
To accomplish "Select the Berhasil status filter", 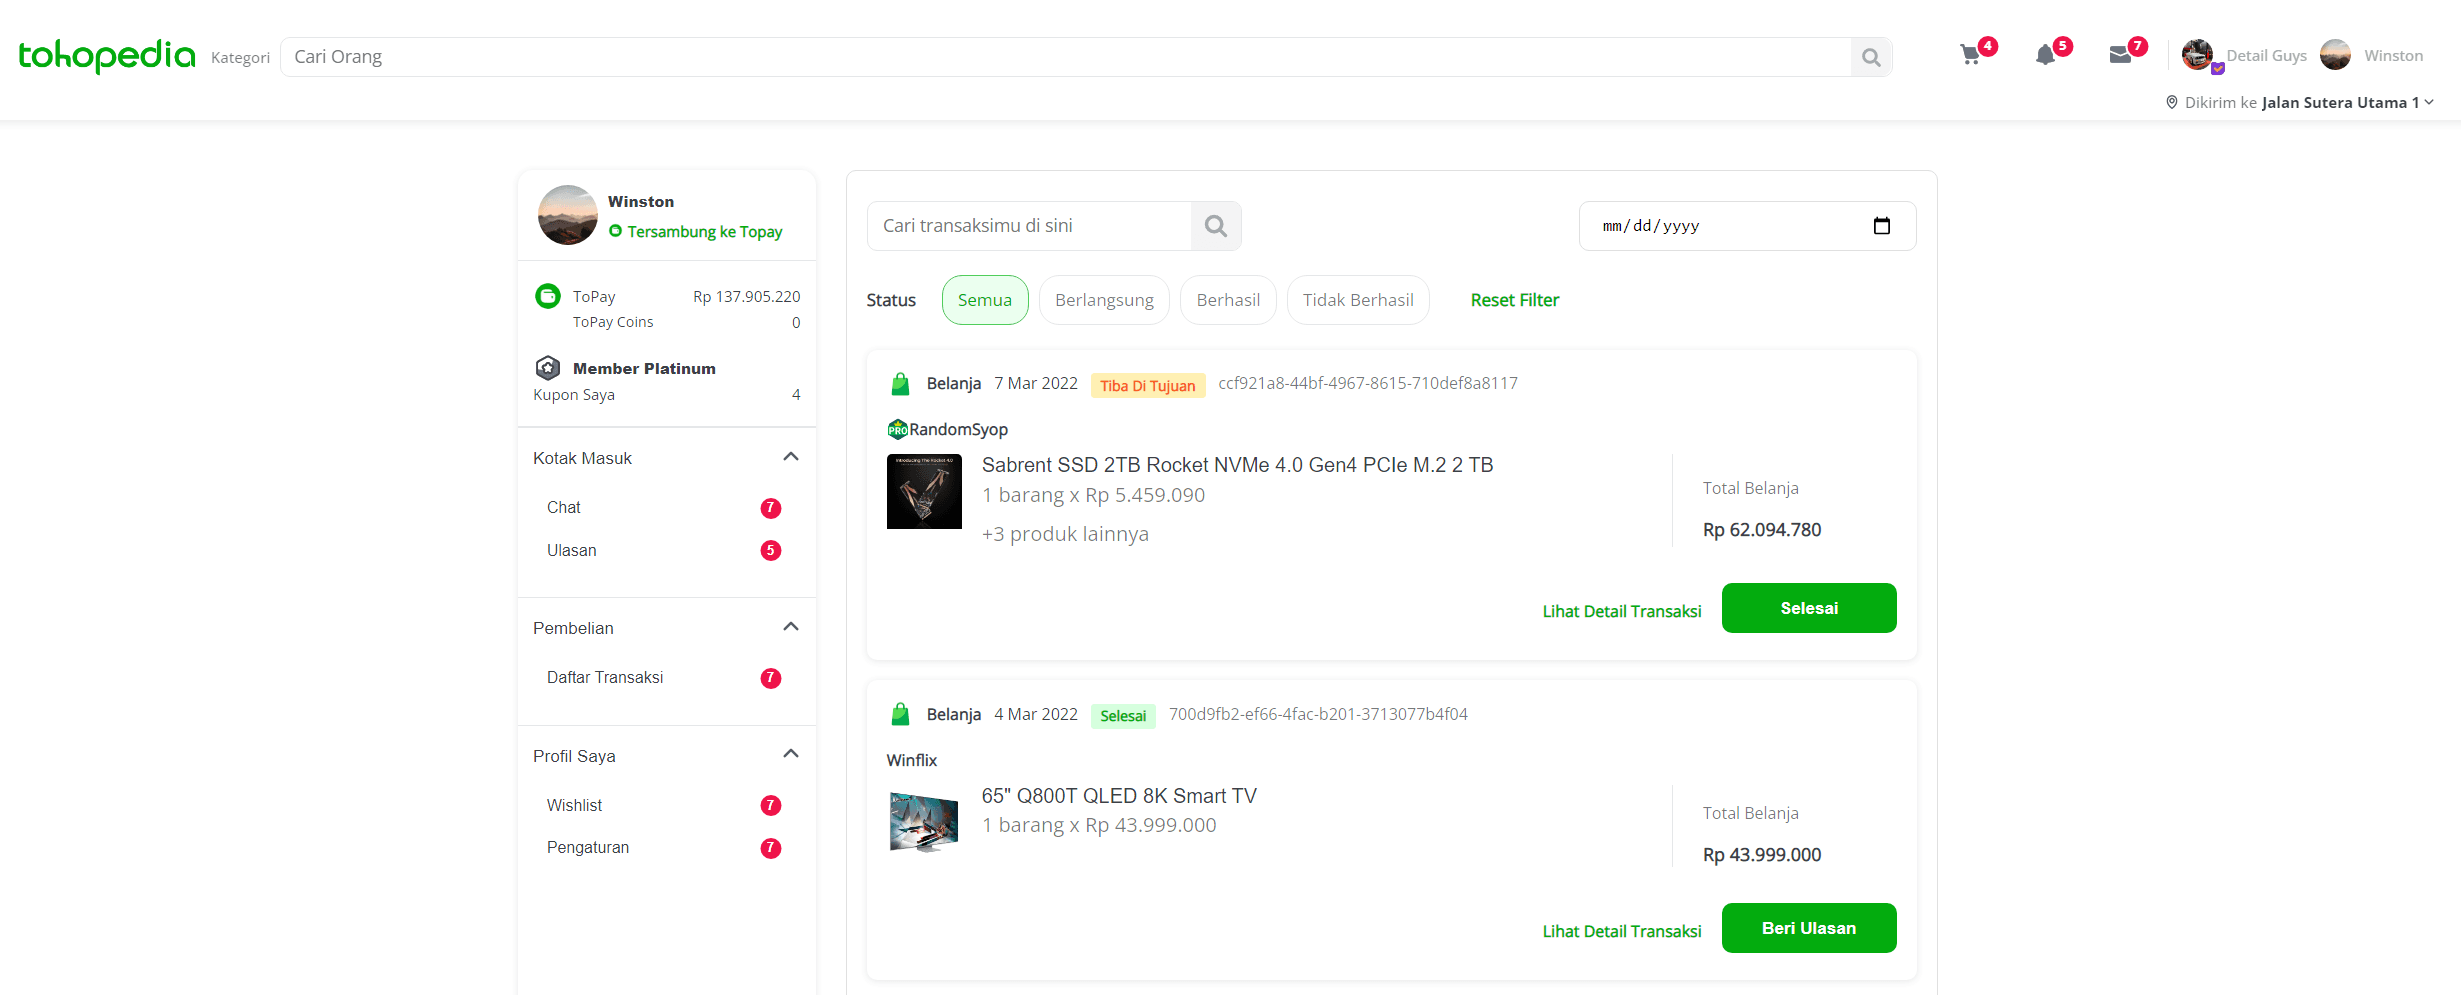I will (x=1227, y=299).
